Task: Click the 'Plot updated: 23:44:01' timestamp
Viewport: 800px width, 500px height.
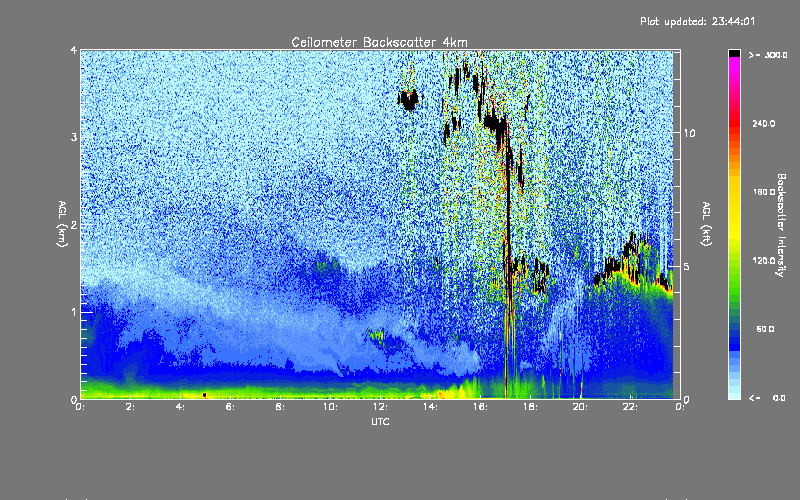Action: [697, 21]
